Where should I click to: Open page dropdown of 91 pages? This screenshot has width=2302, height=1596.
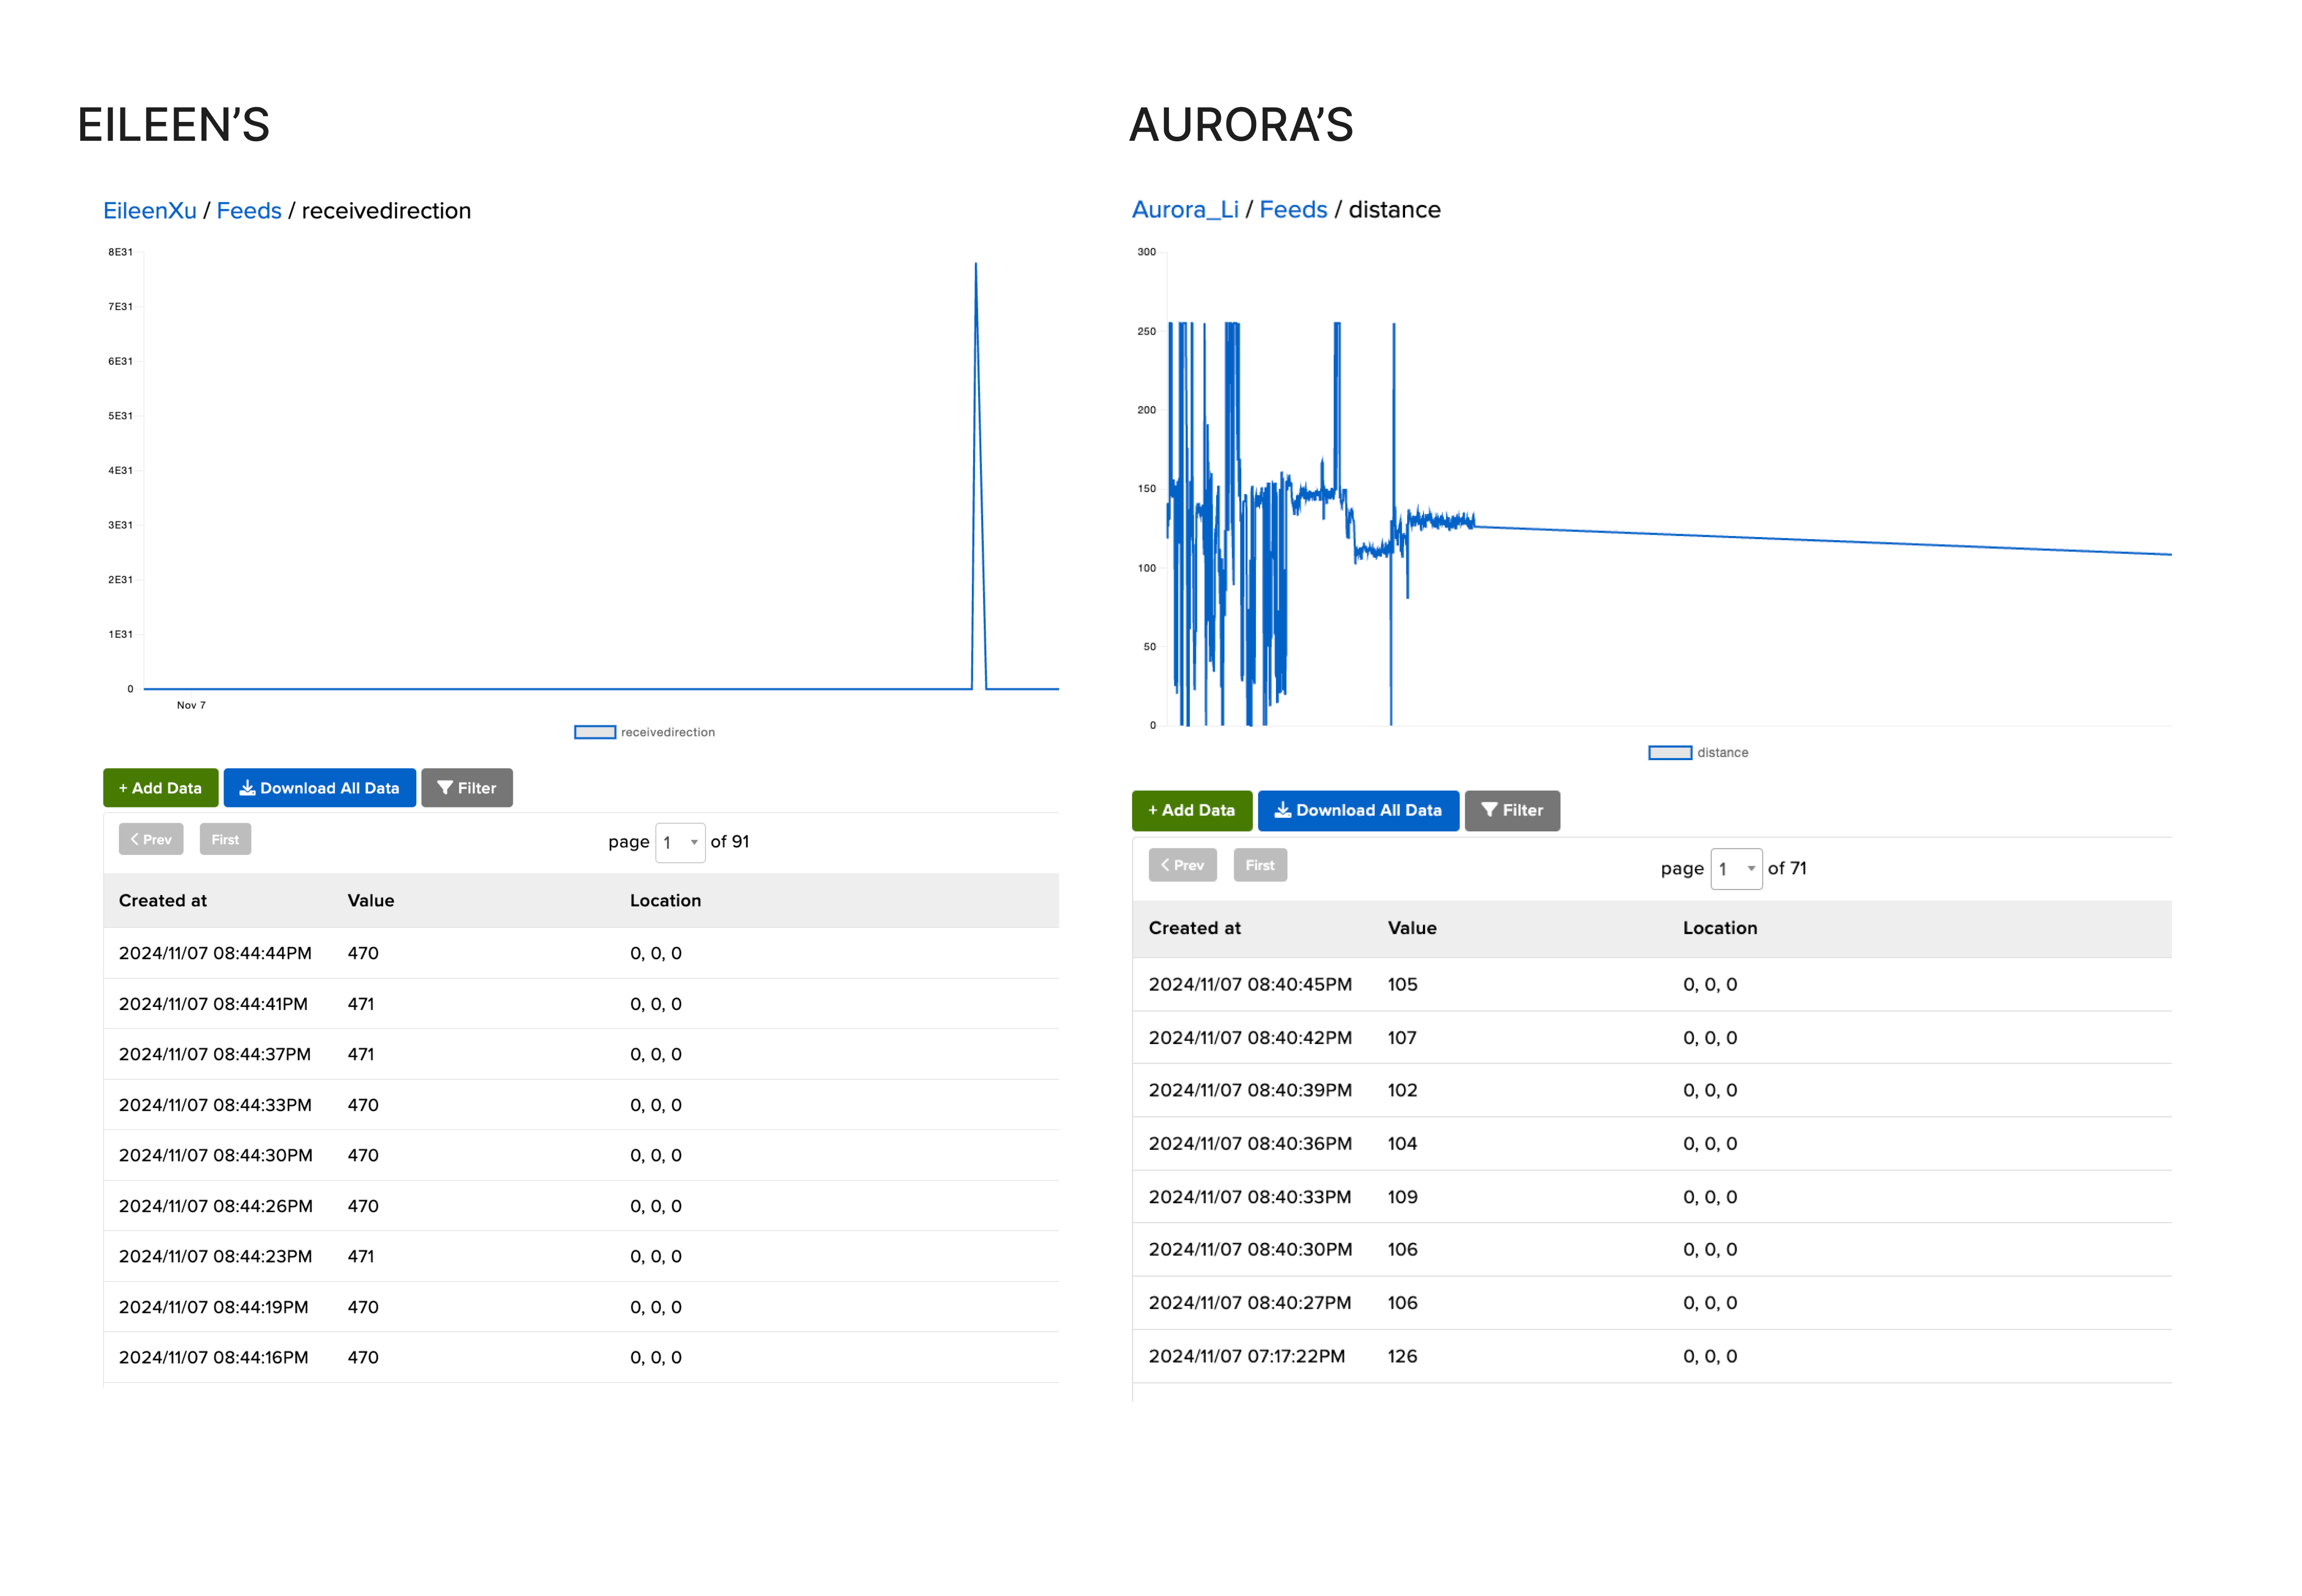(680, 842)
